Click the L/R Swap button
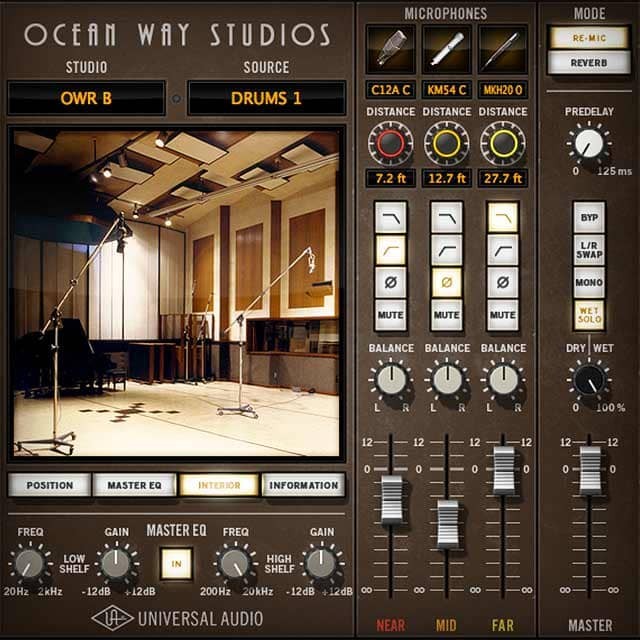The image size is (640, 640). (589, 249)
